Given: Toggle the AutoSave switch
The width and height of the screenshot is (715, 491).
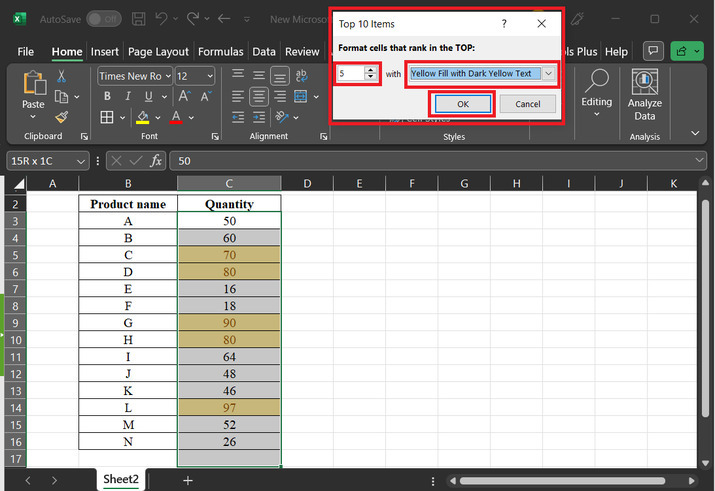Looking at the screenshot, I should point(103,19).
